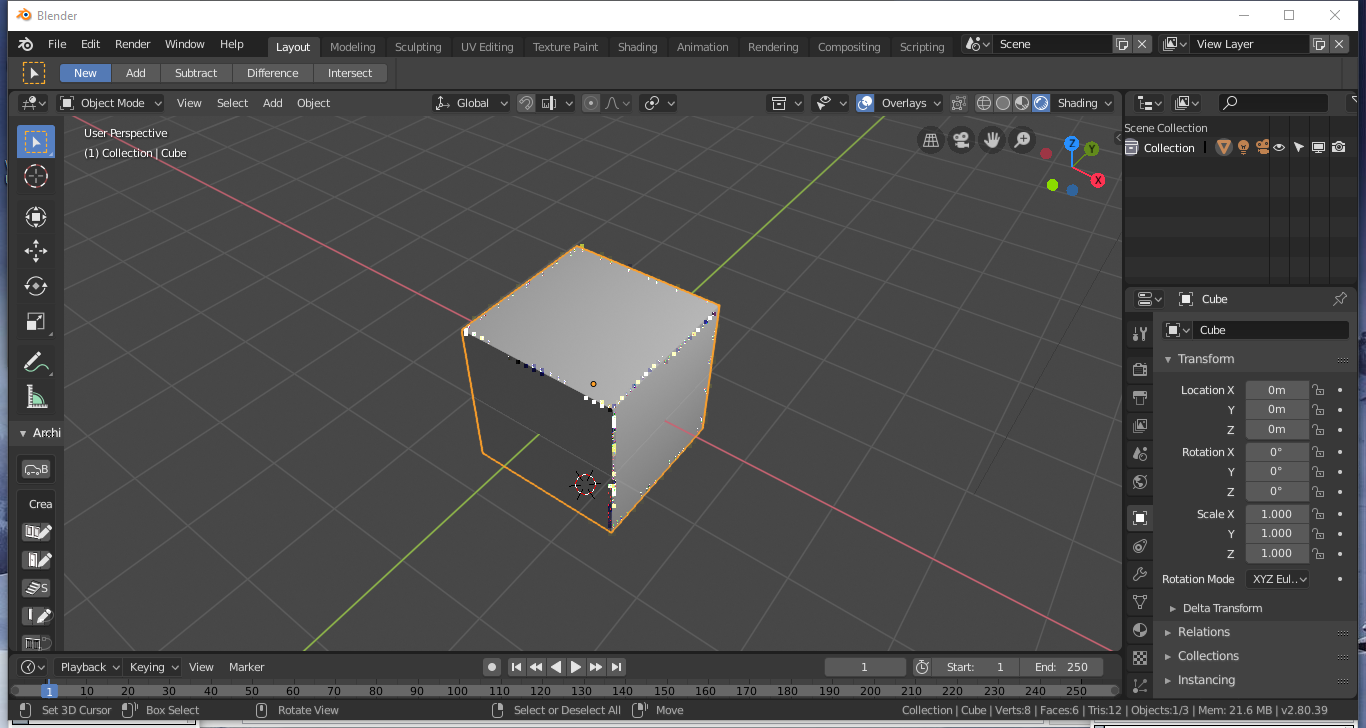Toggle proportional editing button
Viewport: 1366px width, 728px height.
[x=591, y=103]
